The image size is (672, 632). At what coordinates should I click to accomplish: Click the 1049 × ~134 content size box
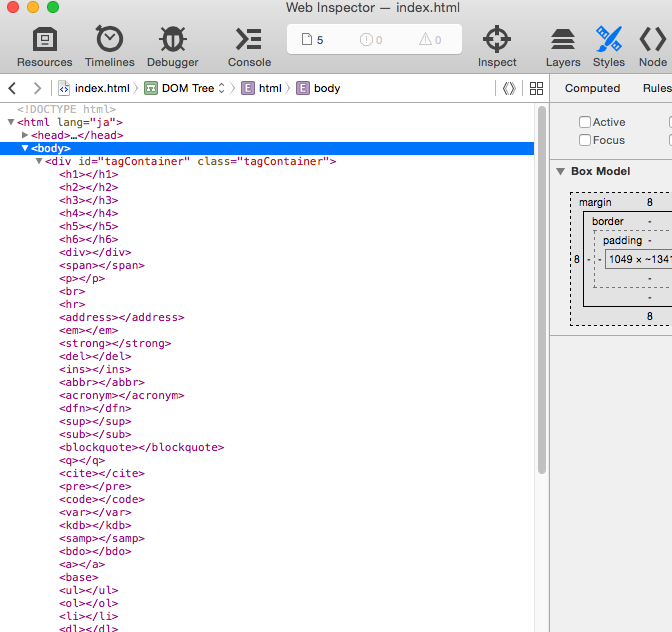(639, 259)
